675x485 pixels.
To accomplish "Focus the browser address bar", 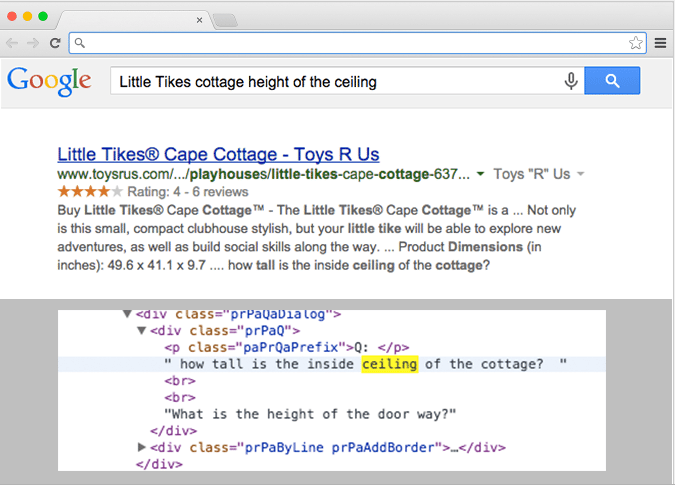I will [x=357, y=43].
